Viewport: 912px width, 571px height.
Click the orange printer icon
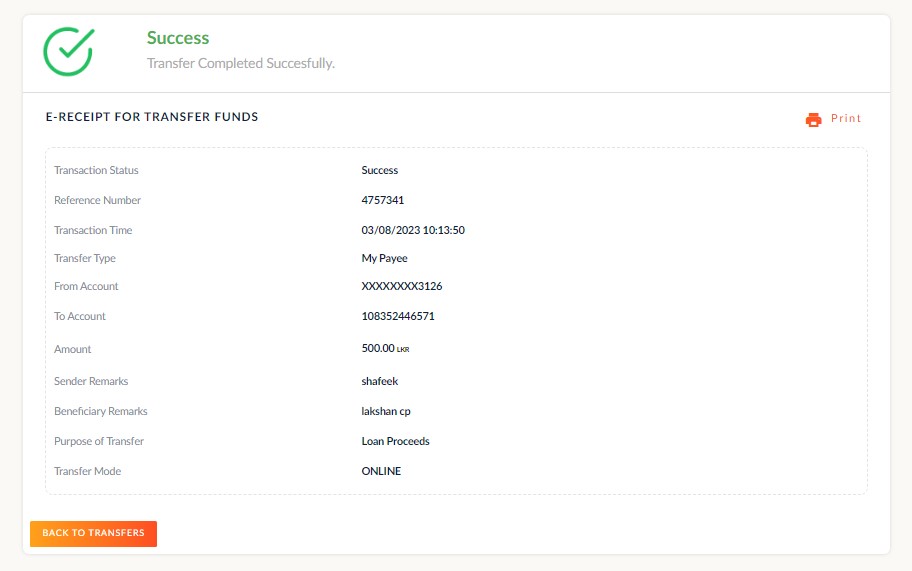pyautogui.click(x=813, y=120)
